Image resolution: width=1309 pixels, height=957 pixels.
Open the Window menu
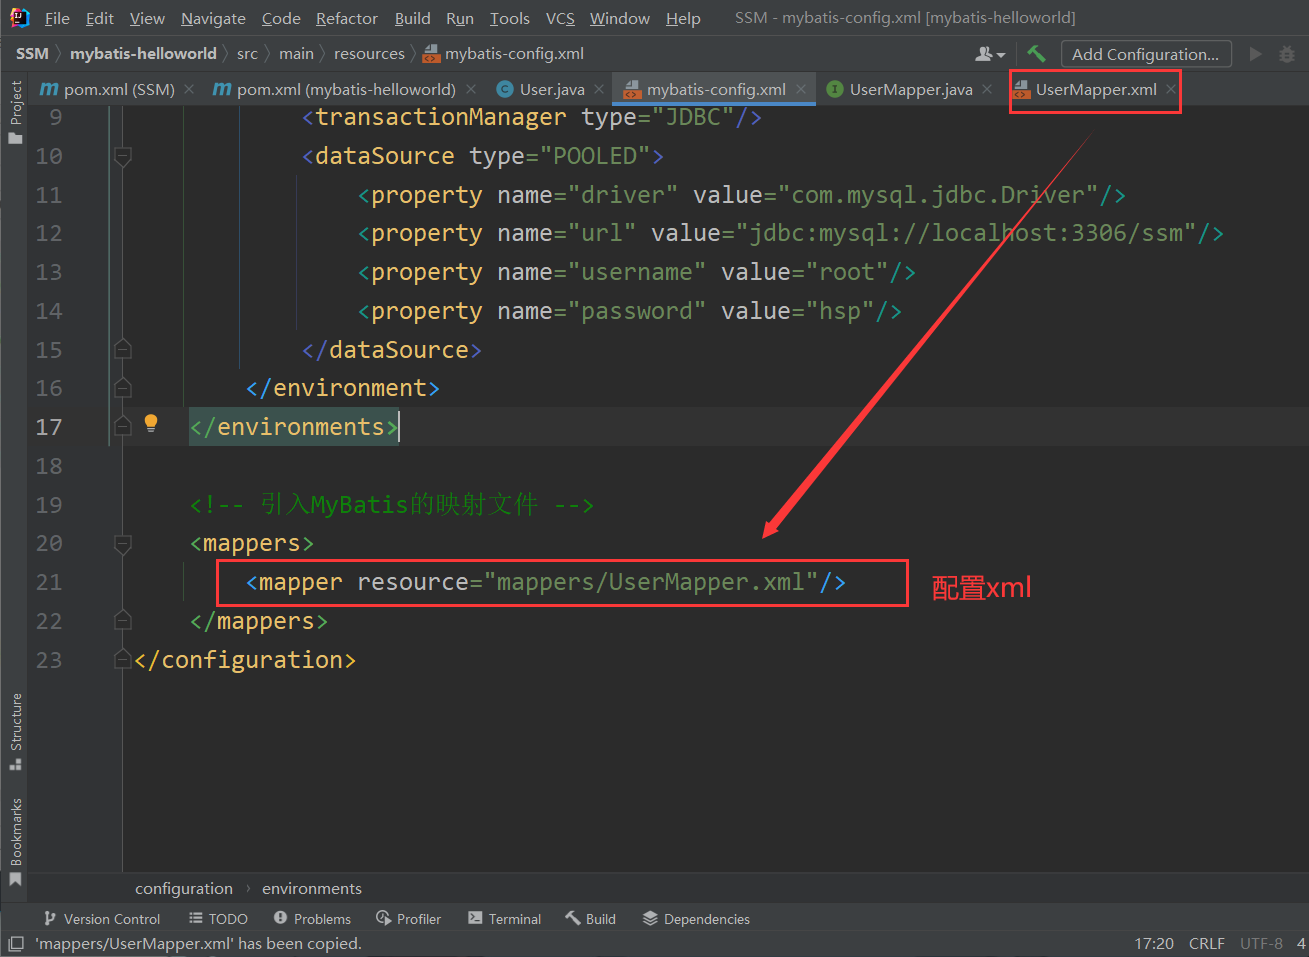click(619, 18)
